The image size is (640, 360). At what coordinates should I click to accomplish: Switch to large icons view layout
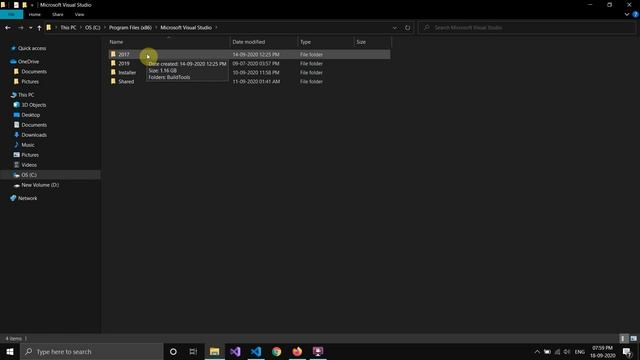[633, 338]
